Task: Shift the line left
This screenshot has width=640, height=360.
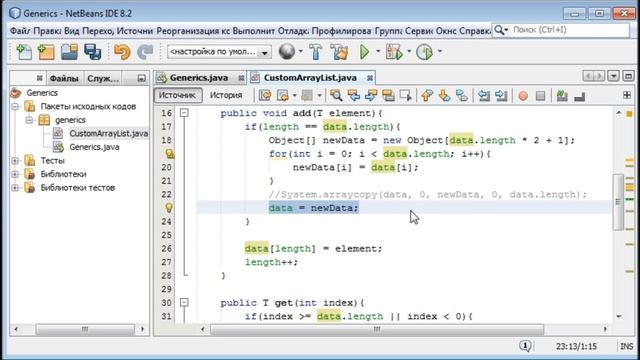Action: point(484,96)
